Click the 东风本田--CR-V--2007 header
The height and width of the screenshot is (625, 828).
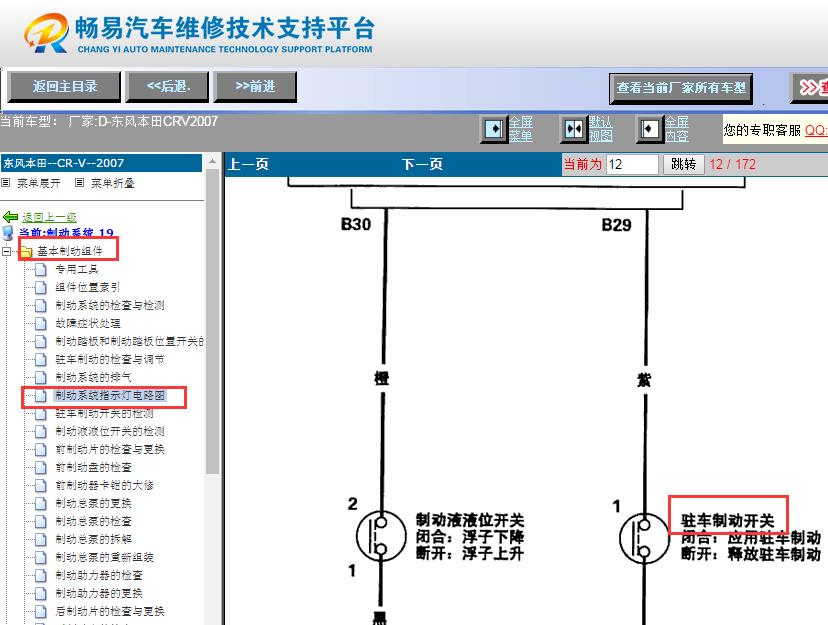(101, 163)
